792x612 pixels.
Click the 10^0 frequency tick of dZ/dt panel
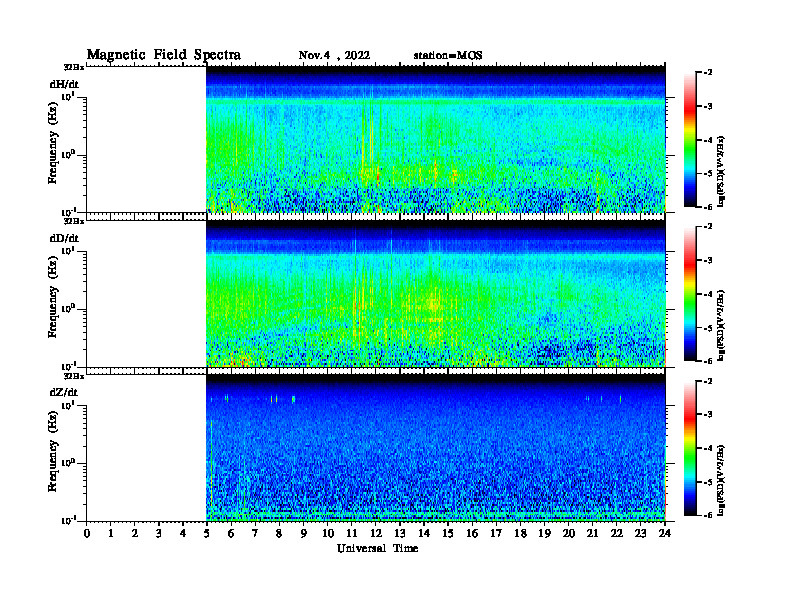pyautogui.click(x=67, y=462)
